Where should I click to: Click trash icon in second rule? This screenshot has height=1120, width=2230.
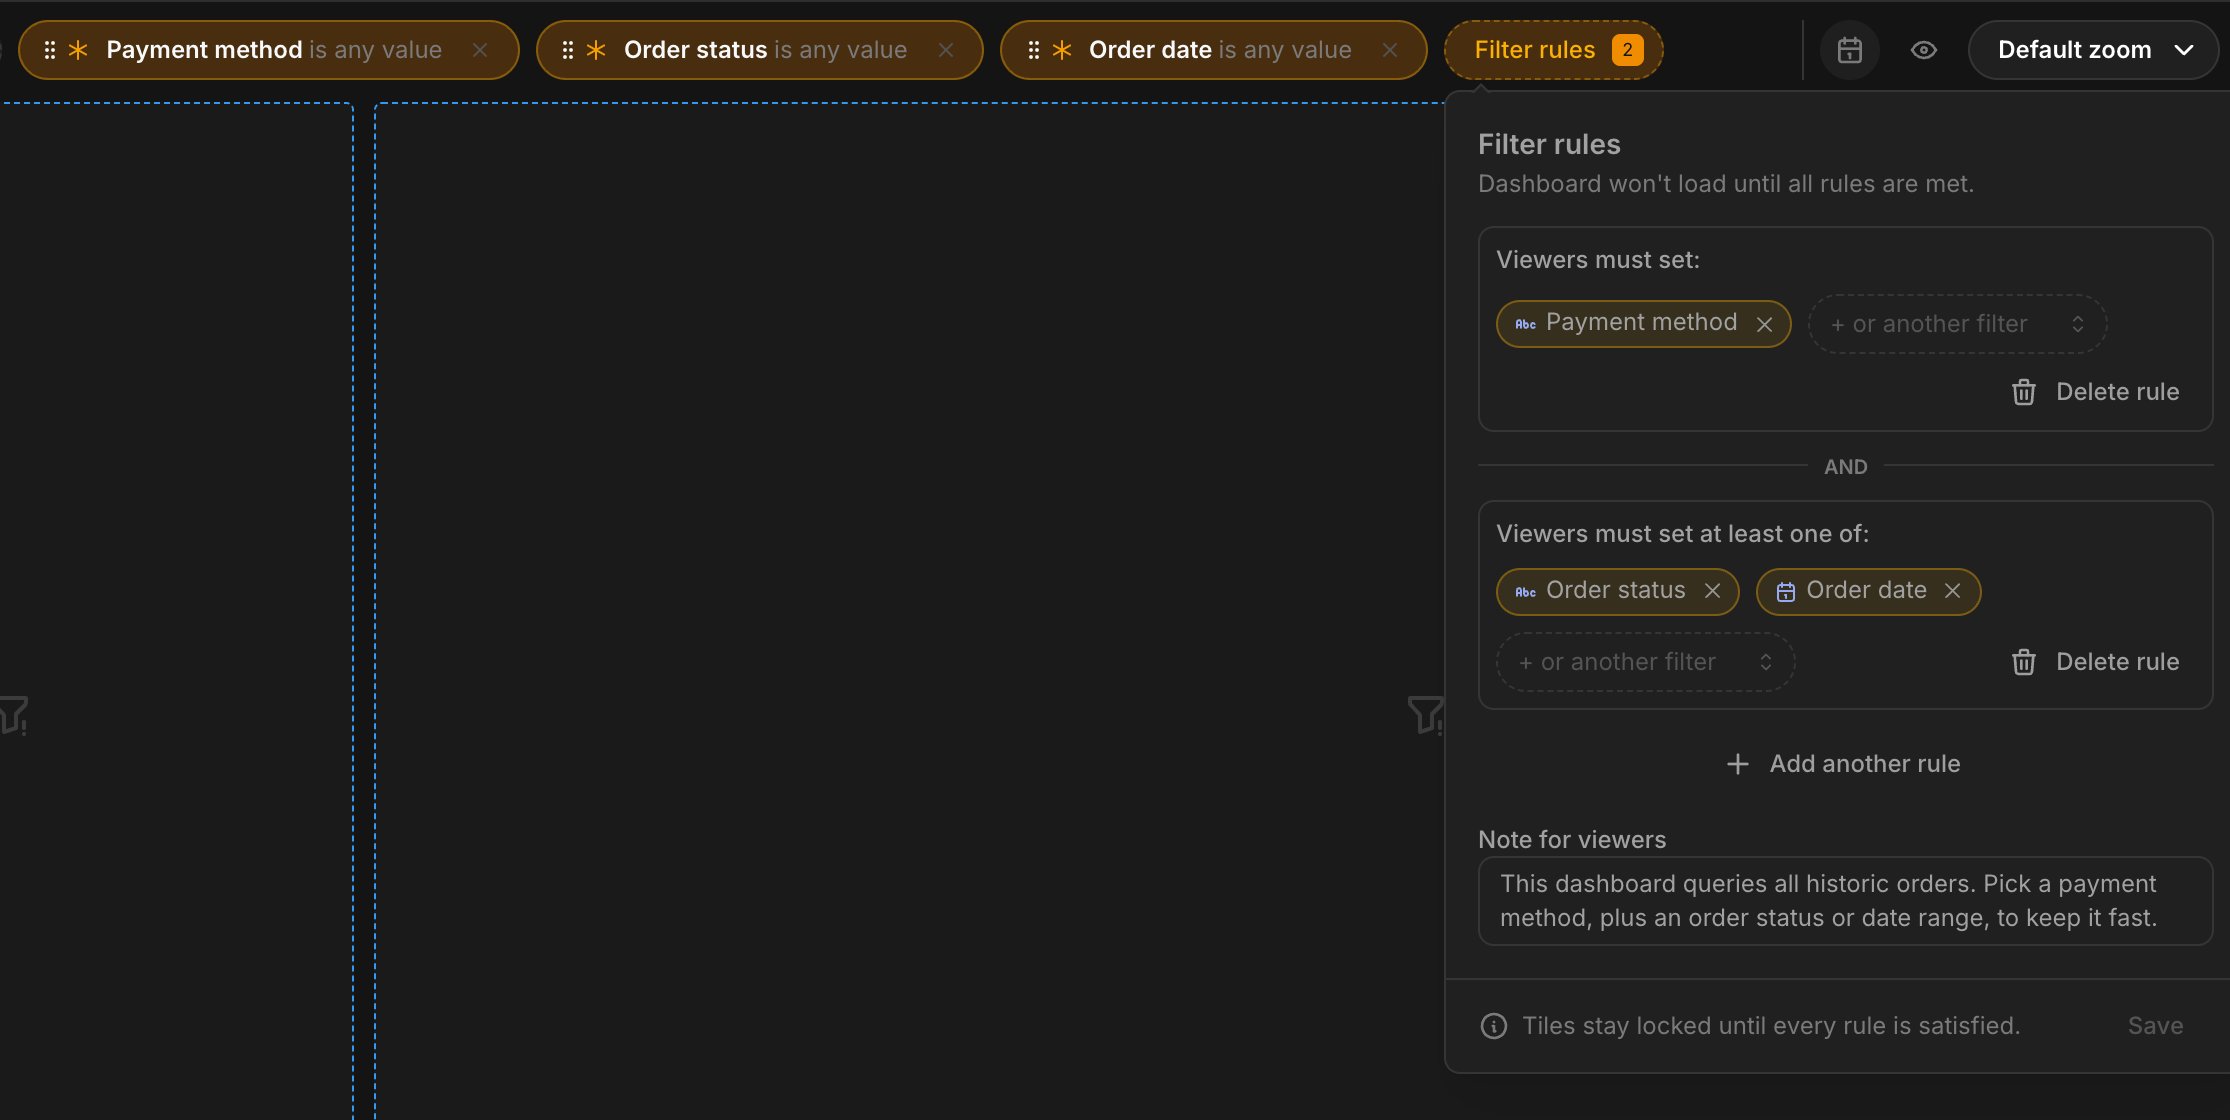[2023, 662]
